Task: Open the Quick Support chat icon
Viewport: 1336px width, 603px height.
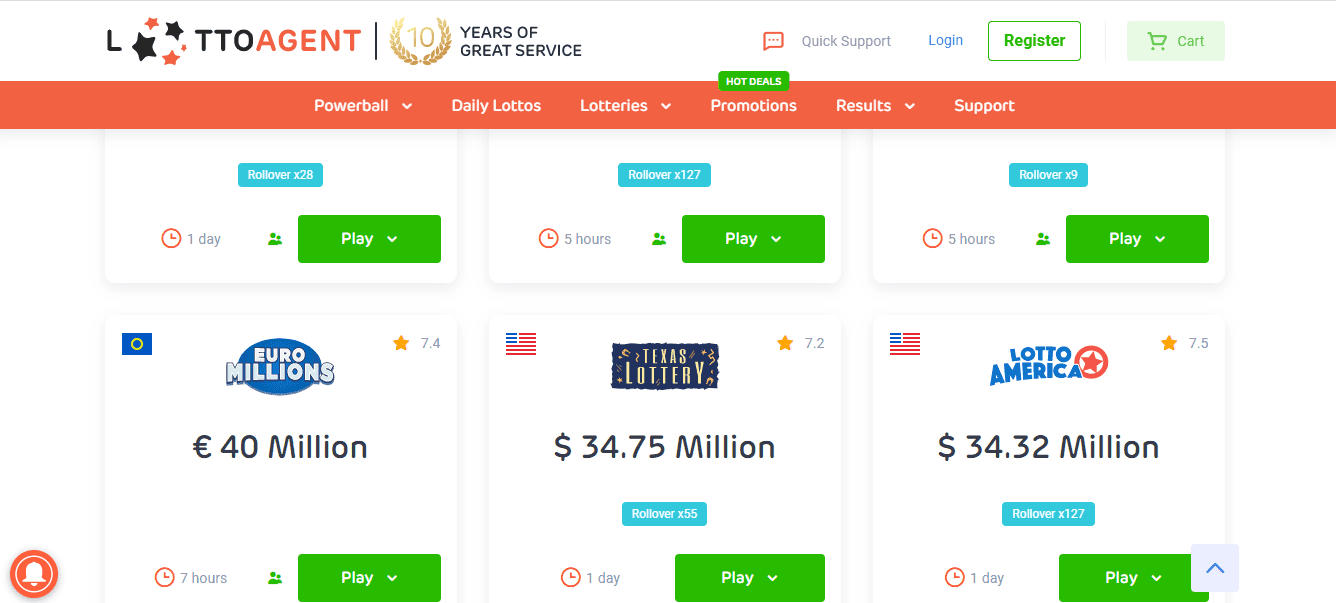Action: pyautogui.click(x=773, y=41)
